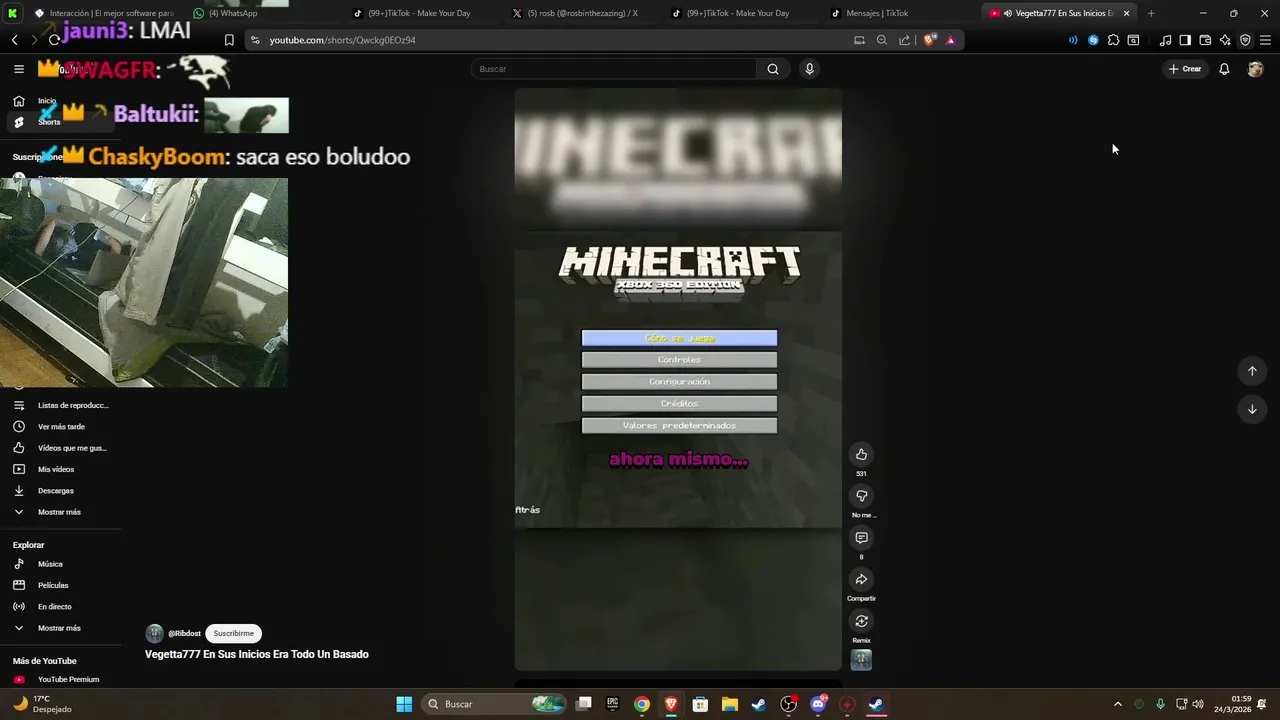
Task: Bookmark this page in address bar
Action: (x=229, y=40)
